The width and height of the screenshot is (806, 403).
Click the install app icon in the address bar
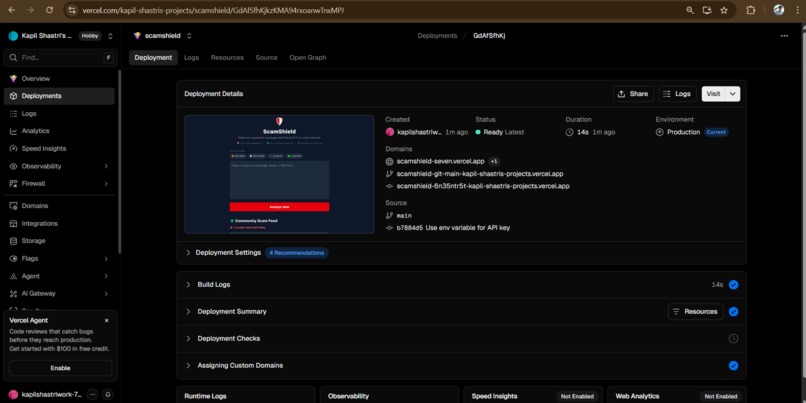click(707, 10)
